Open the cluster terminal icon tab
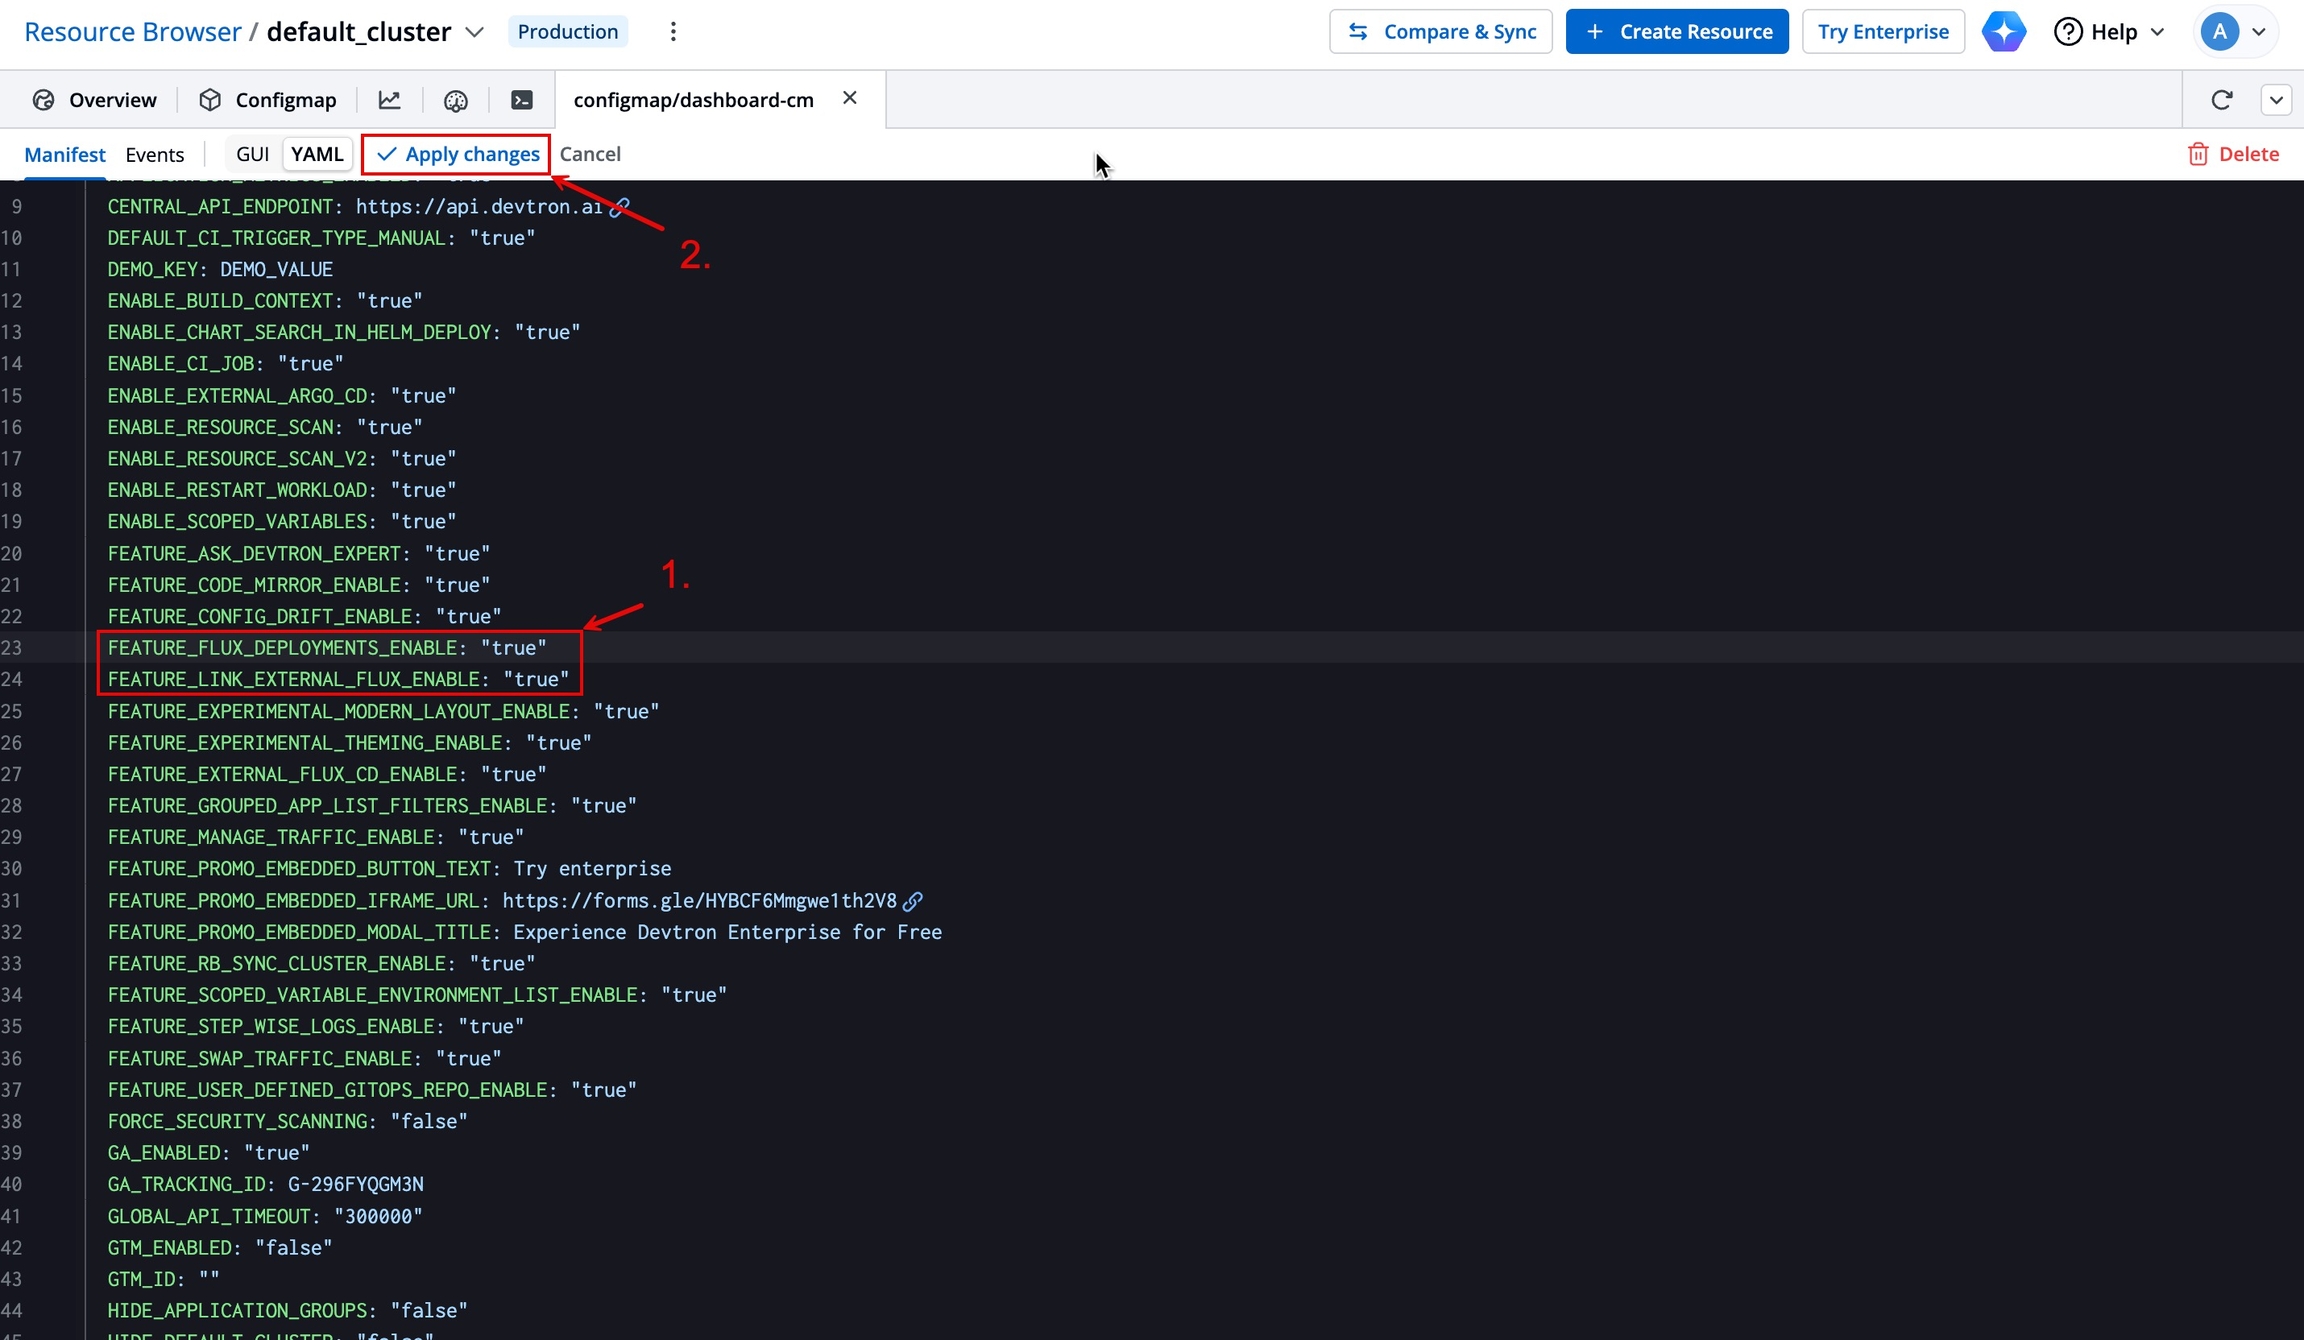Viewport: 2304px width, 1340px height. [522, 100]
